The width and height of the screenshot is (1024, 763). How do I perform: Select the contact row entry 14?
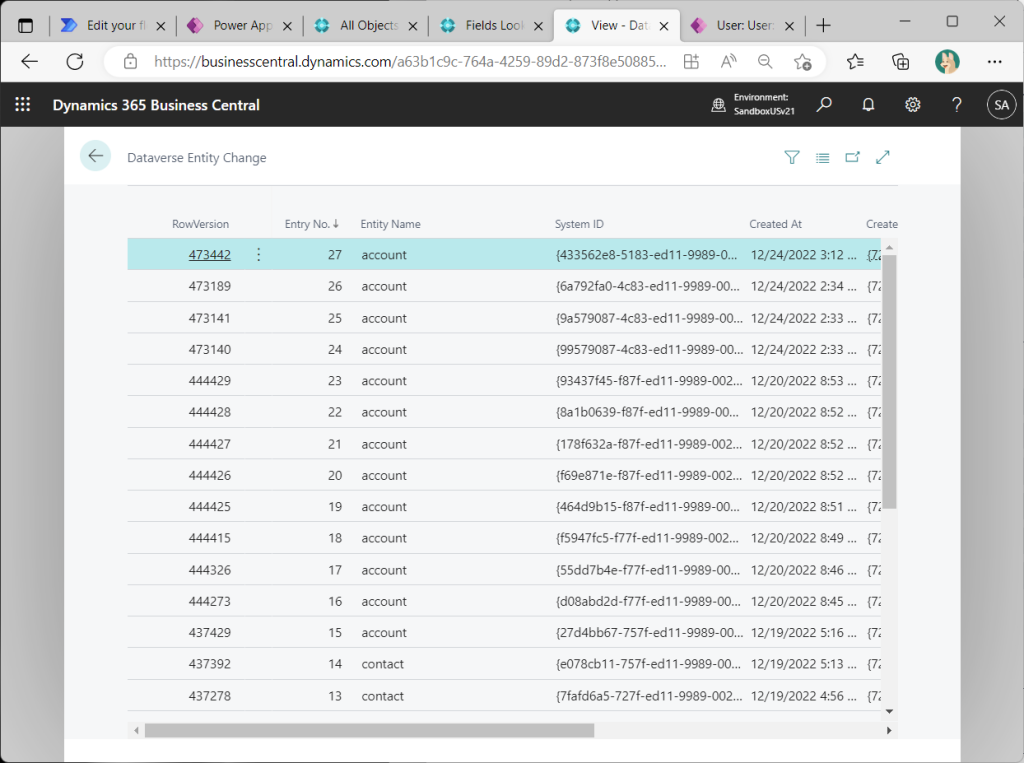(x=382, y=664)
